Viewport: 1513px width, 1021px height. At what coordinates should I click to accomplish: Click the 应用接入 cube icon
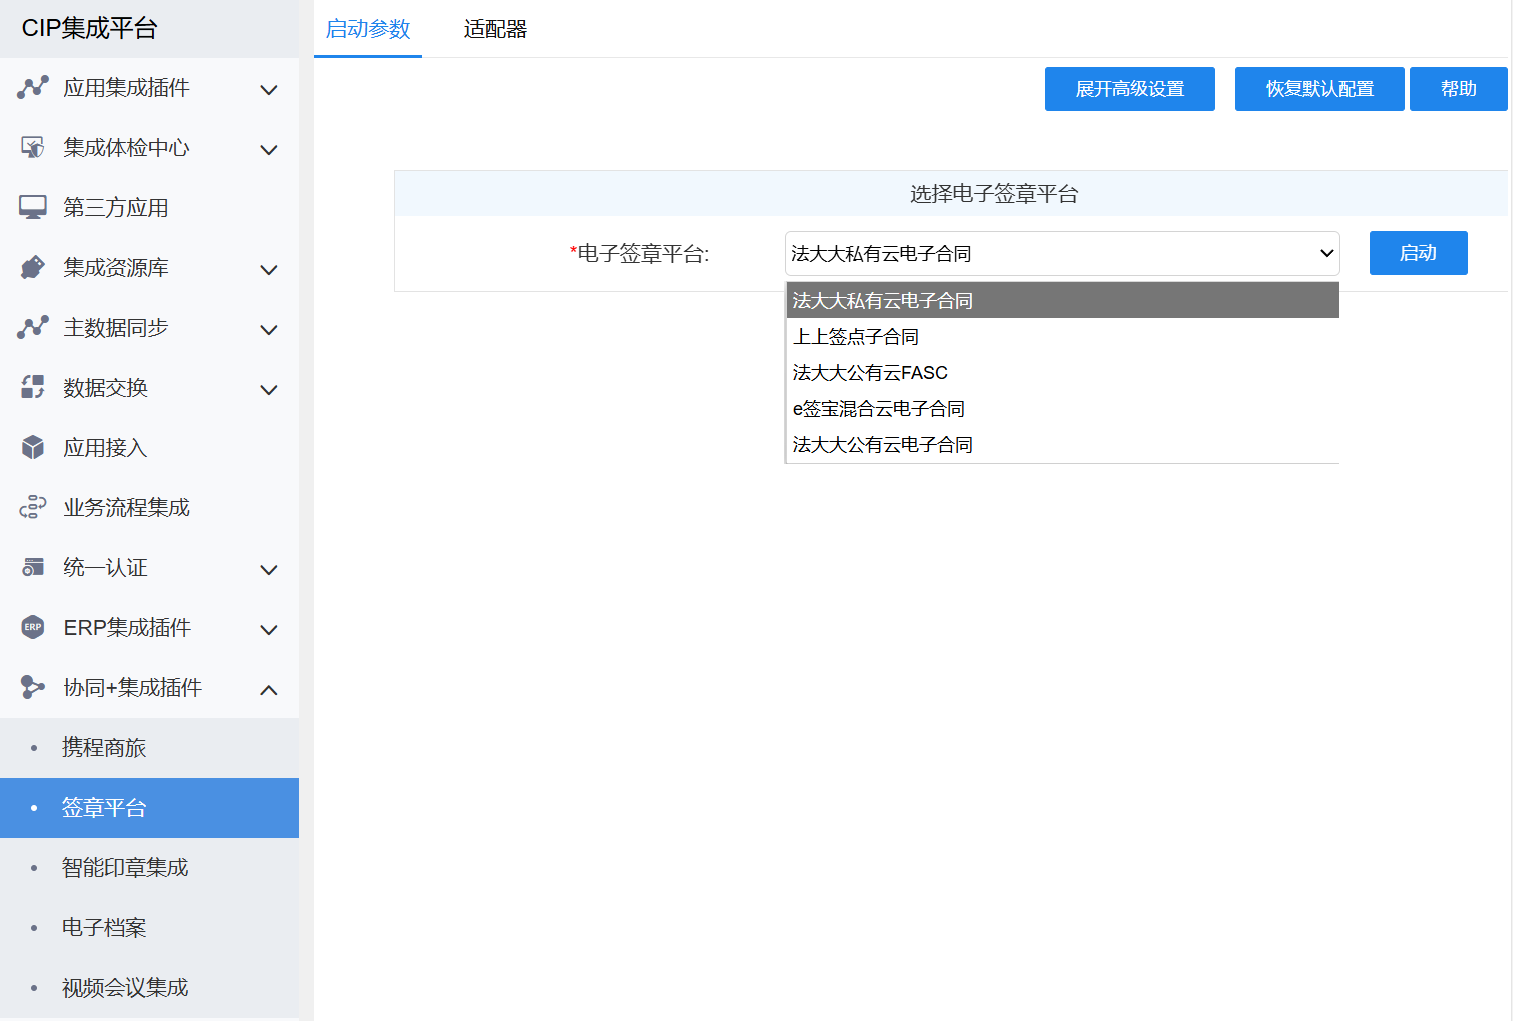tap(33, 448)
